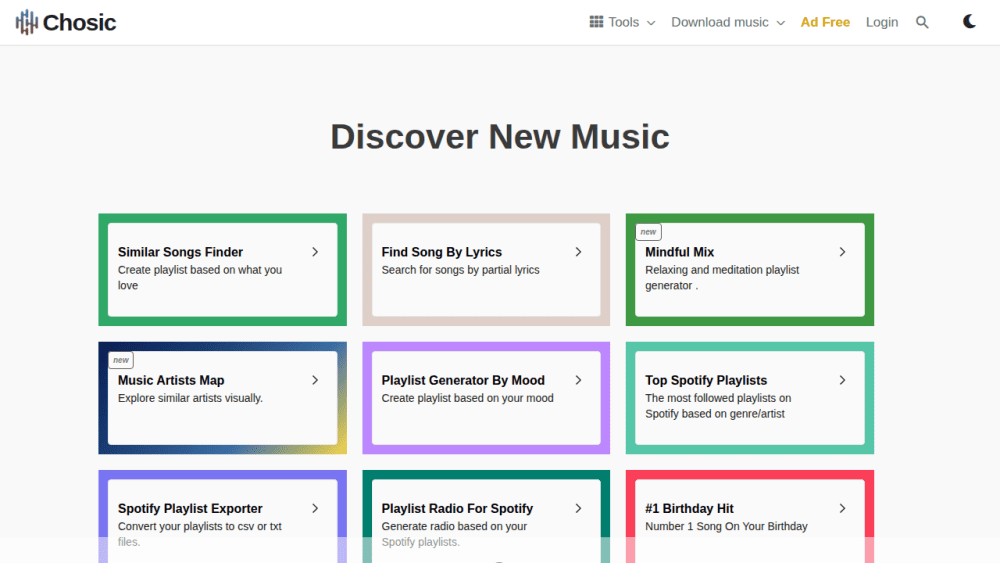
Task: Open Music Artists Map title
Action: pos(171,380)
